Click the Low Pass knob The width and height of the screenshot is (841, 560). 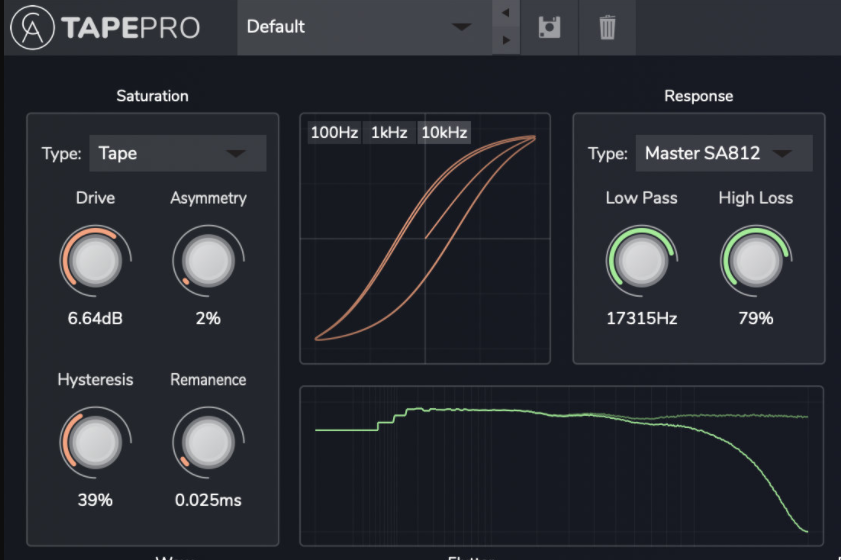click(641, 261)
